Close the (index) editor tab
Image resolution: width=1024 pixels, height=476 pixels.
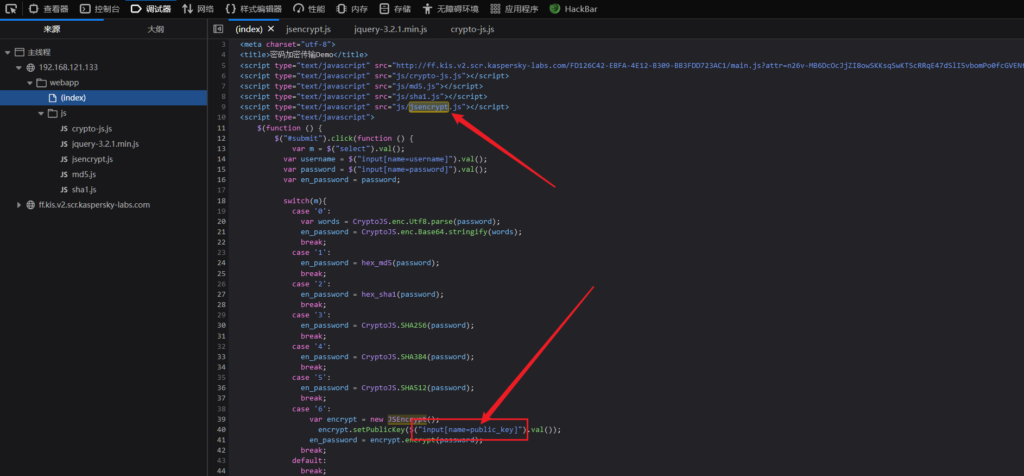point(270,29)
